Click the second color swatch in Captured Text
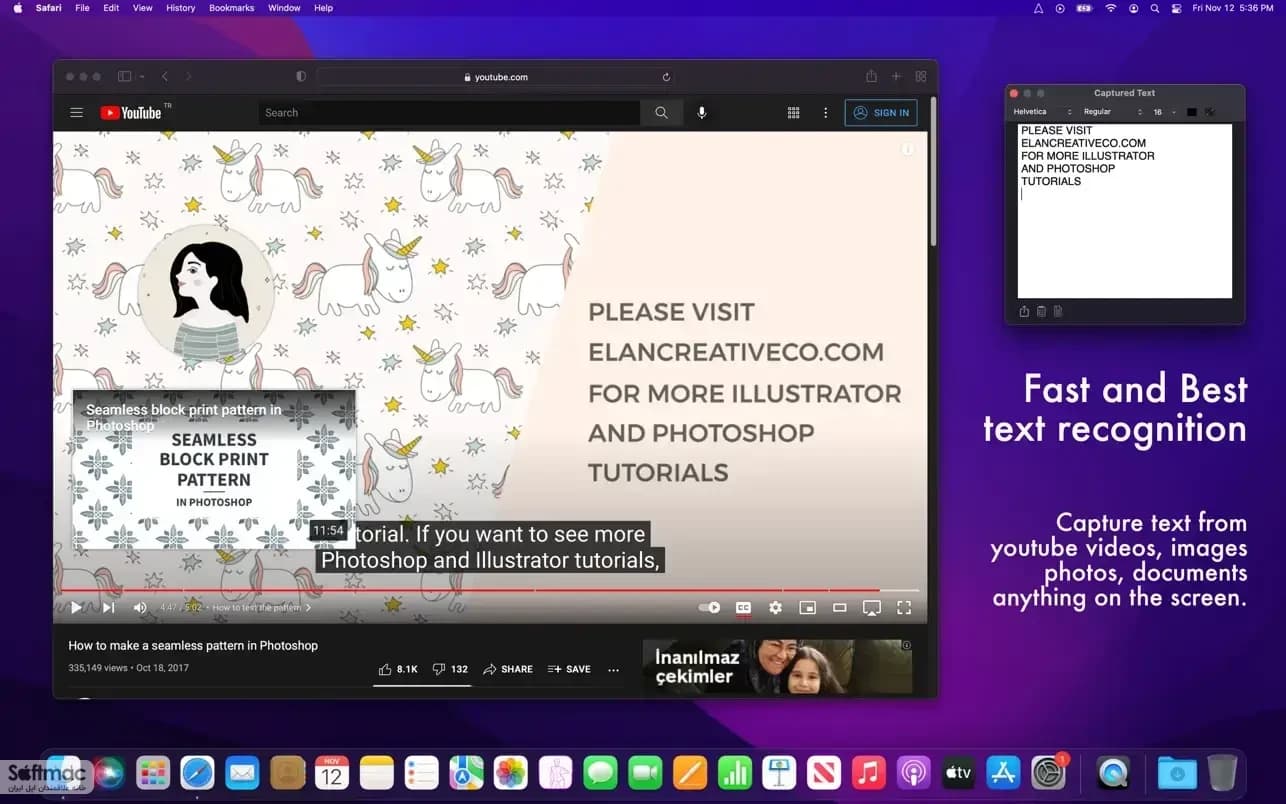The image size is (1286, 804). (1209, 112)
